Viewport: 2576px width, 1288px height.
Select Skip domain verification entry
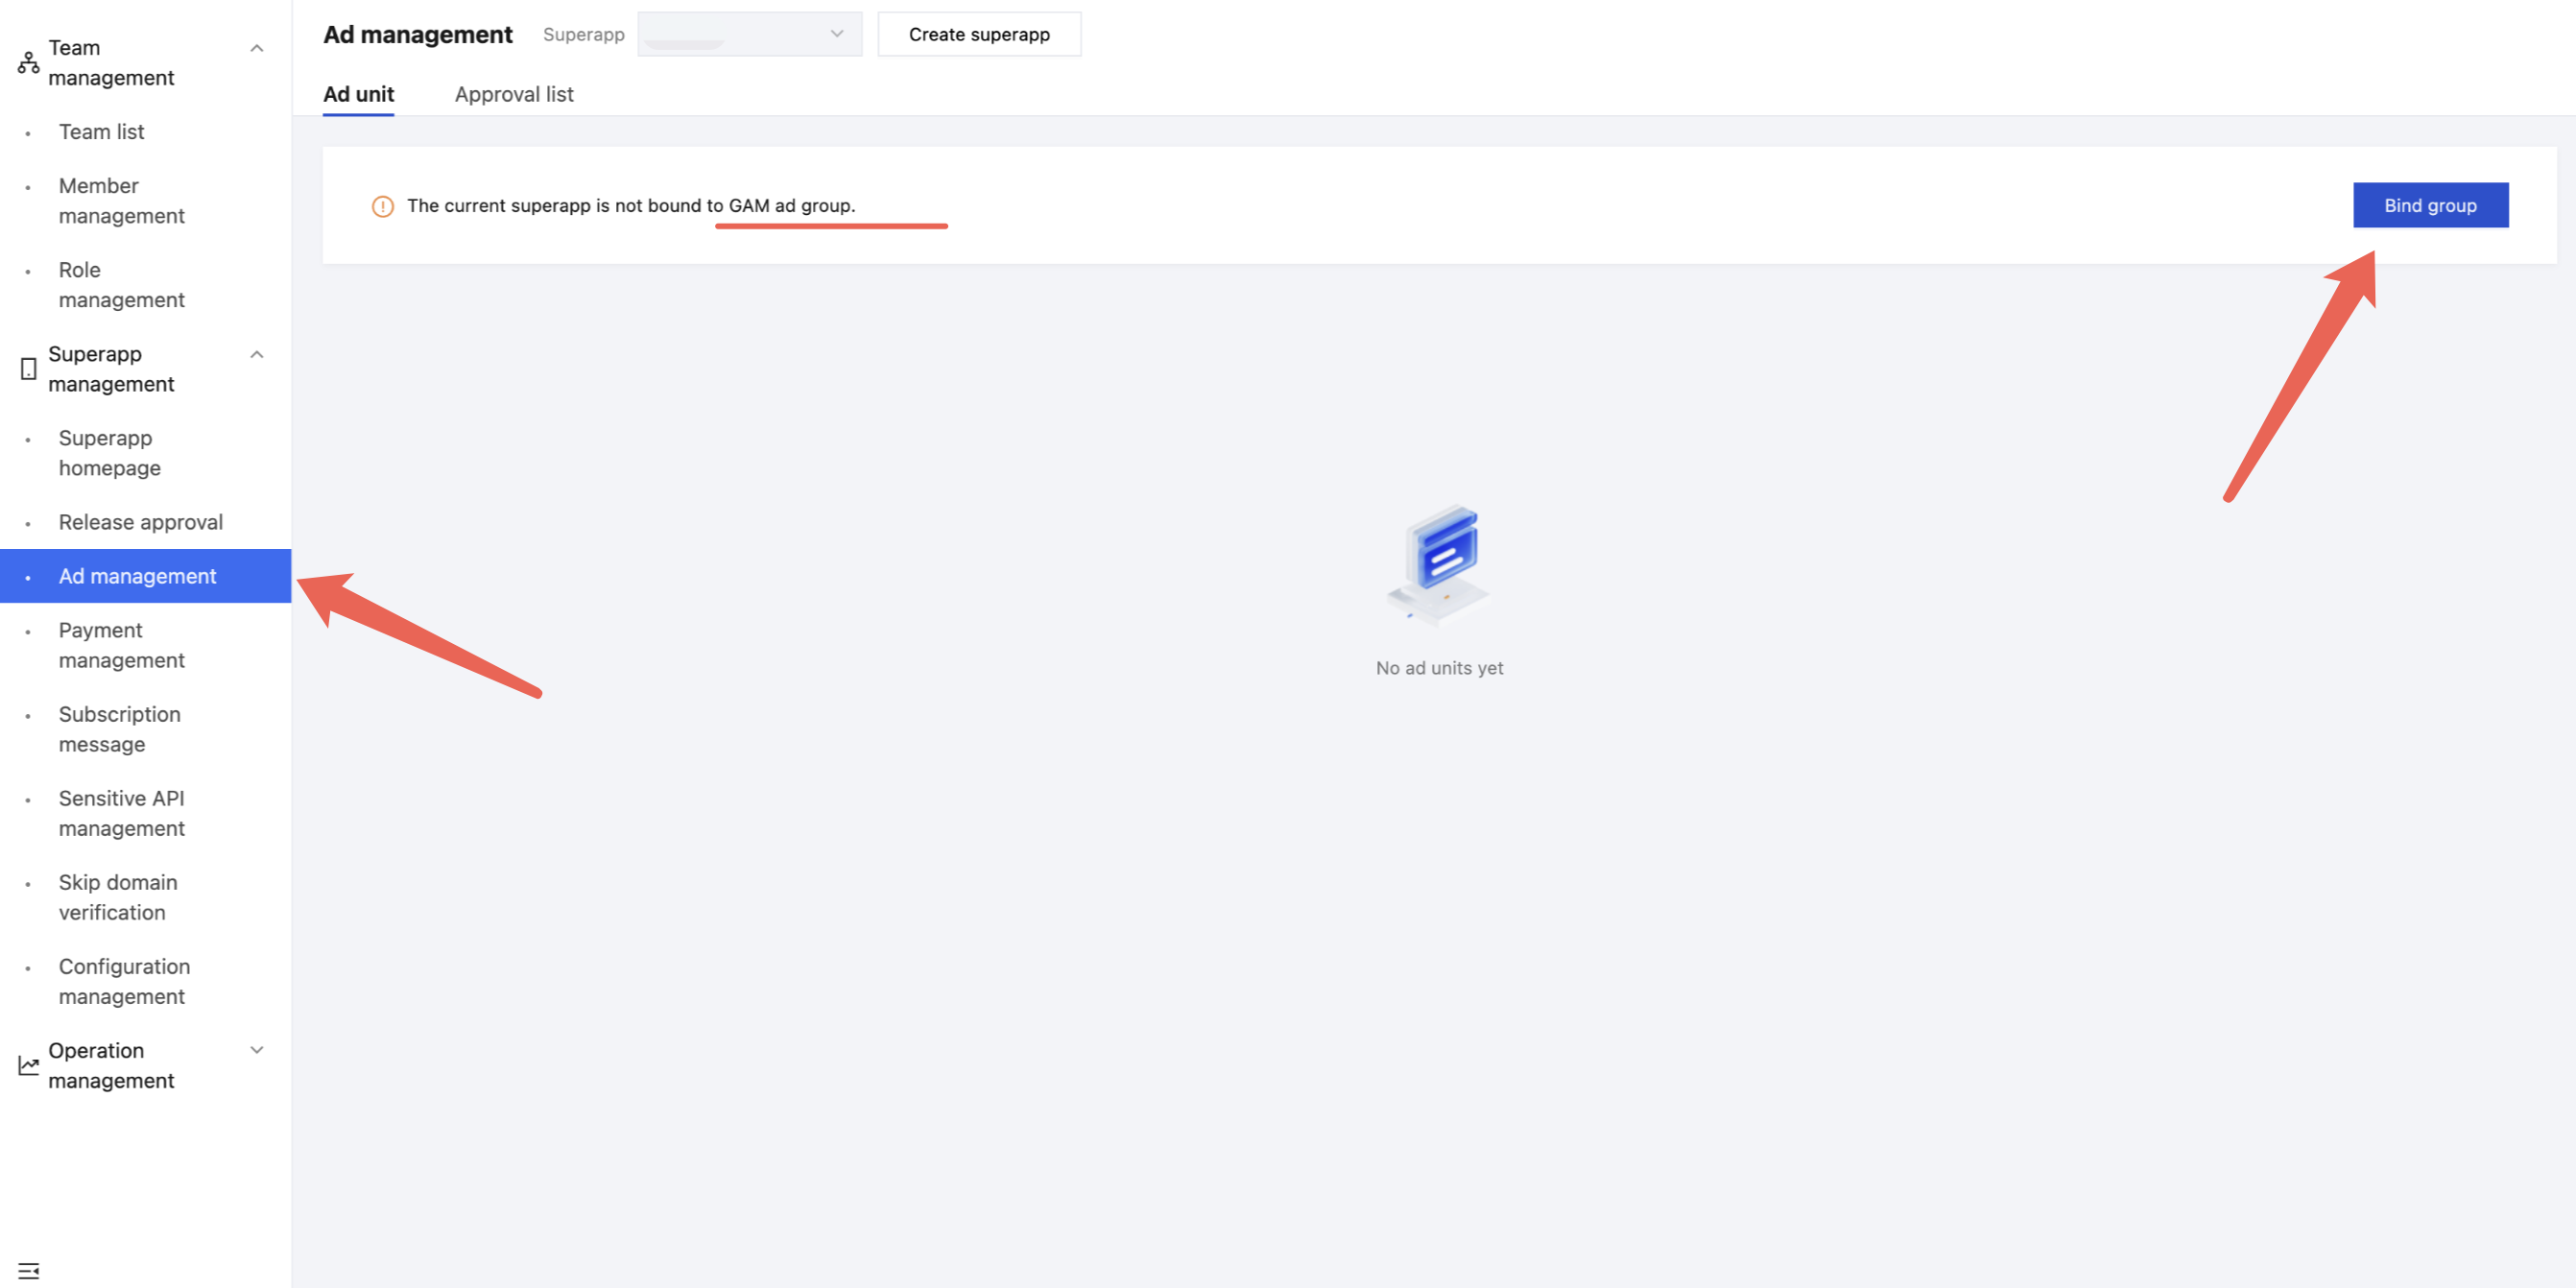point(117,897)
